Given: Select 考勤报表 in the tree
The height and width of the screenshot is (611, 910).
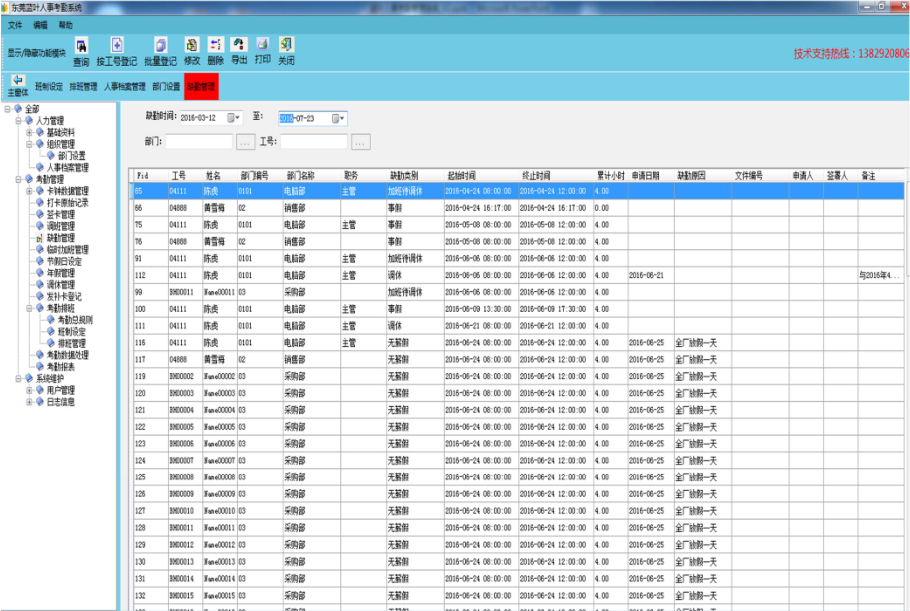Looking at the screenshot, I should click(x=60, y=367).
